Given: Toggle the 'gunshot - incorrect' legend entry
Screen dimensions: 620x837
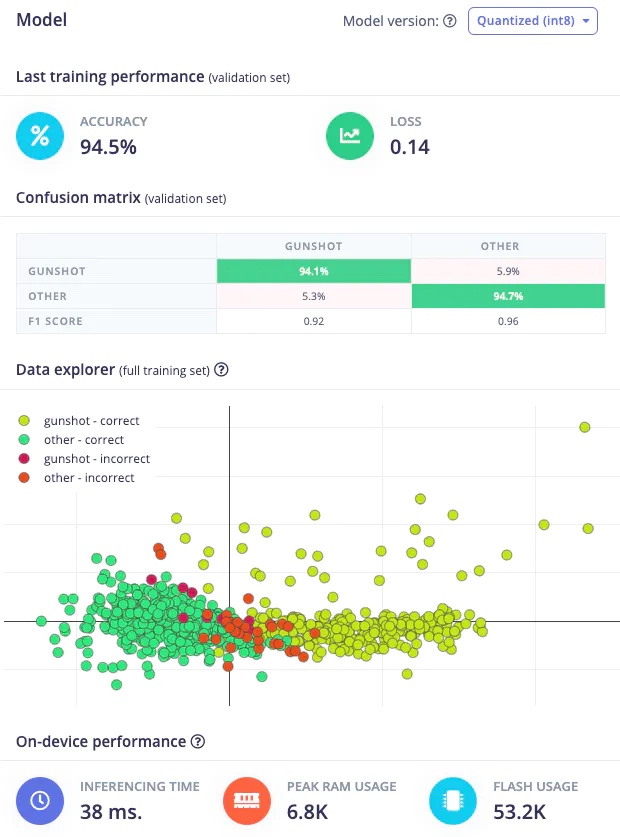Looking at the screenshot, I should (x=84, y=459).
